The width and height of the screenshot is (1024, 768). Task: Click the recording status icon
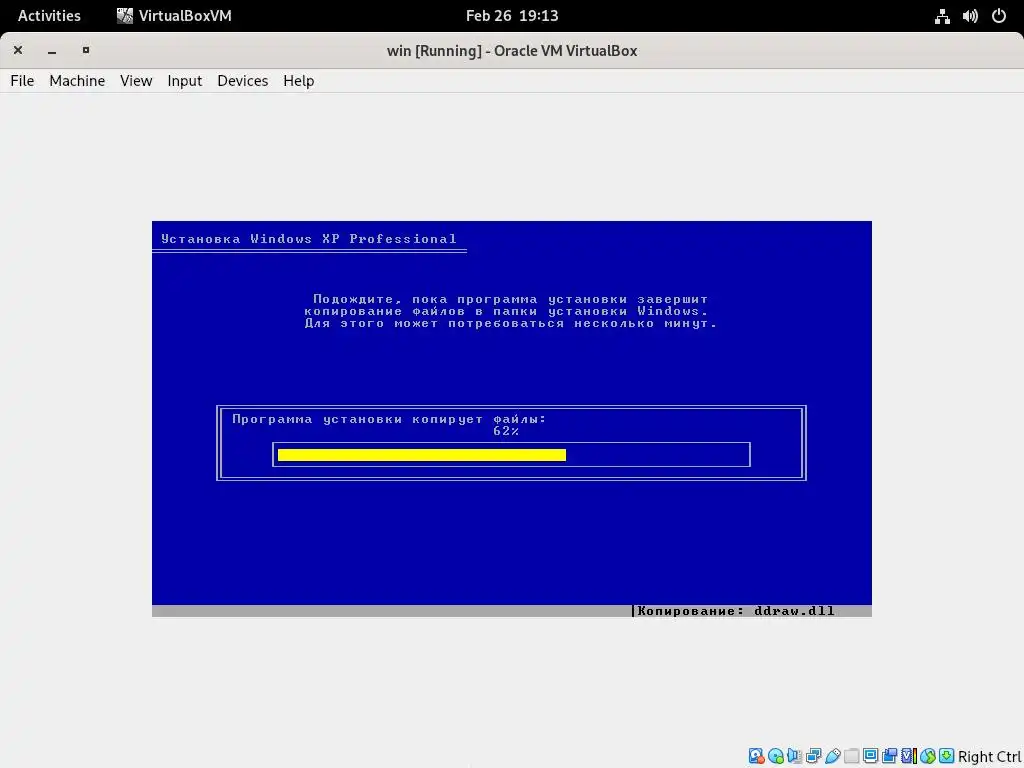[889, 756]
